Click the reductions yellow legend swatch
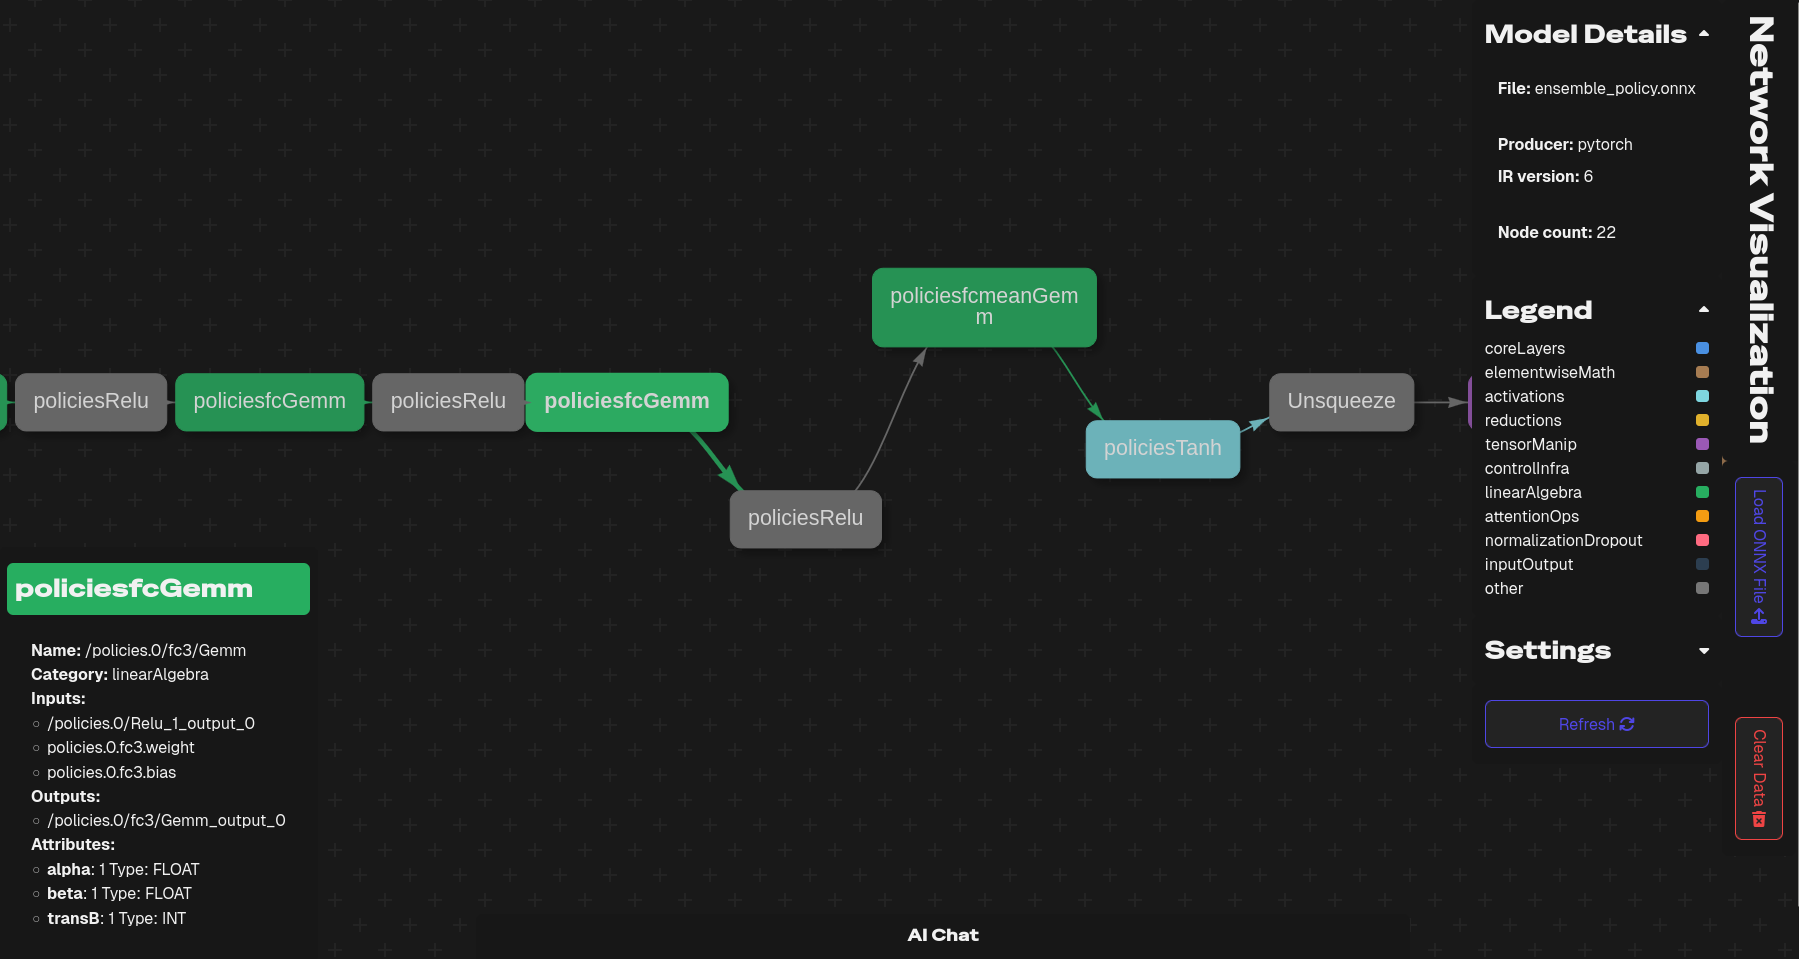Screen dimensions: 1799x959 click(x=1702, y=420)
